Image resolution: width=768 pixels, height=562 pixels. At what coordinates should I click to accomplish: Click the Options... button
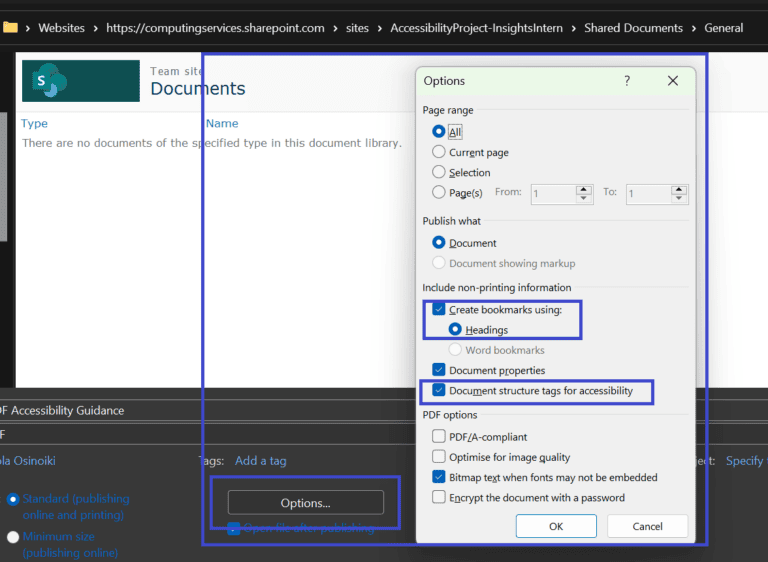pyautogui.click(x=305, y=503)
